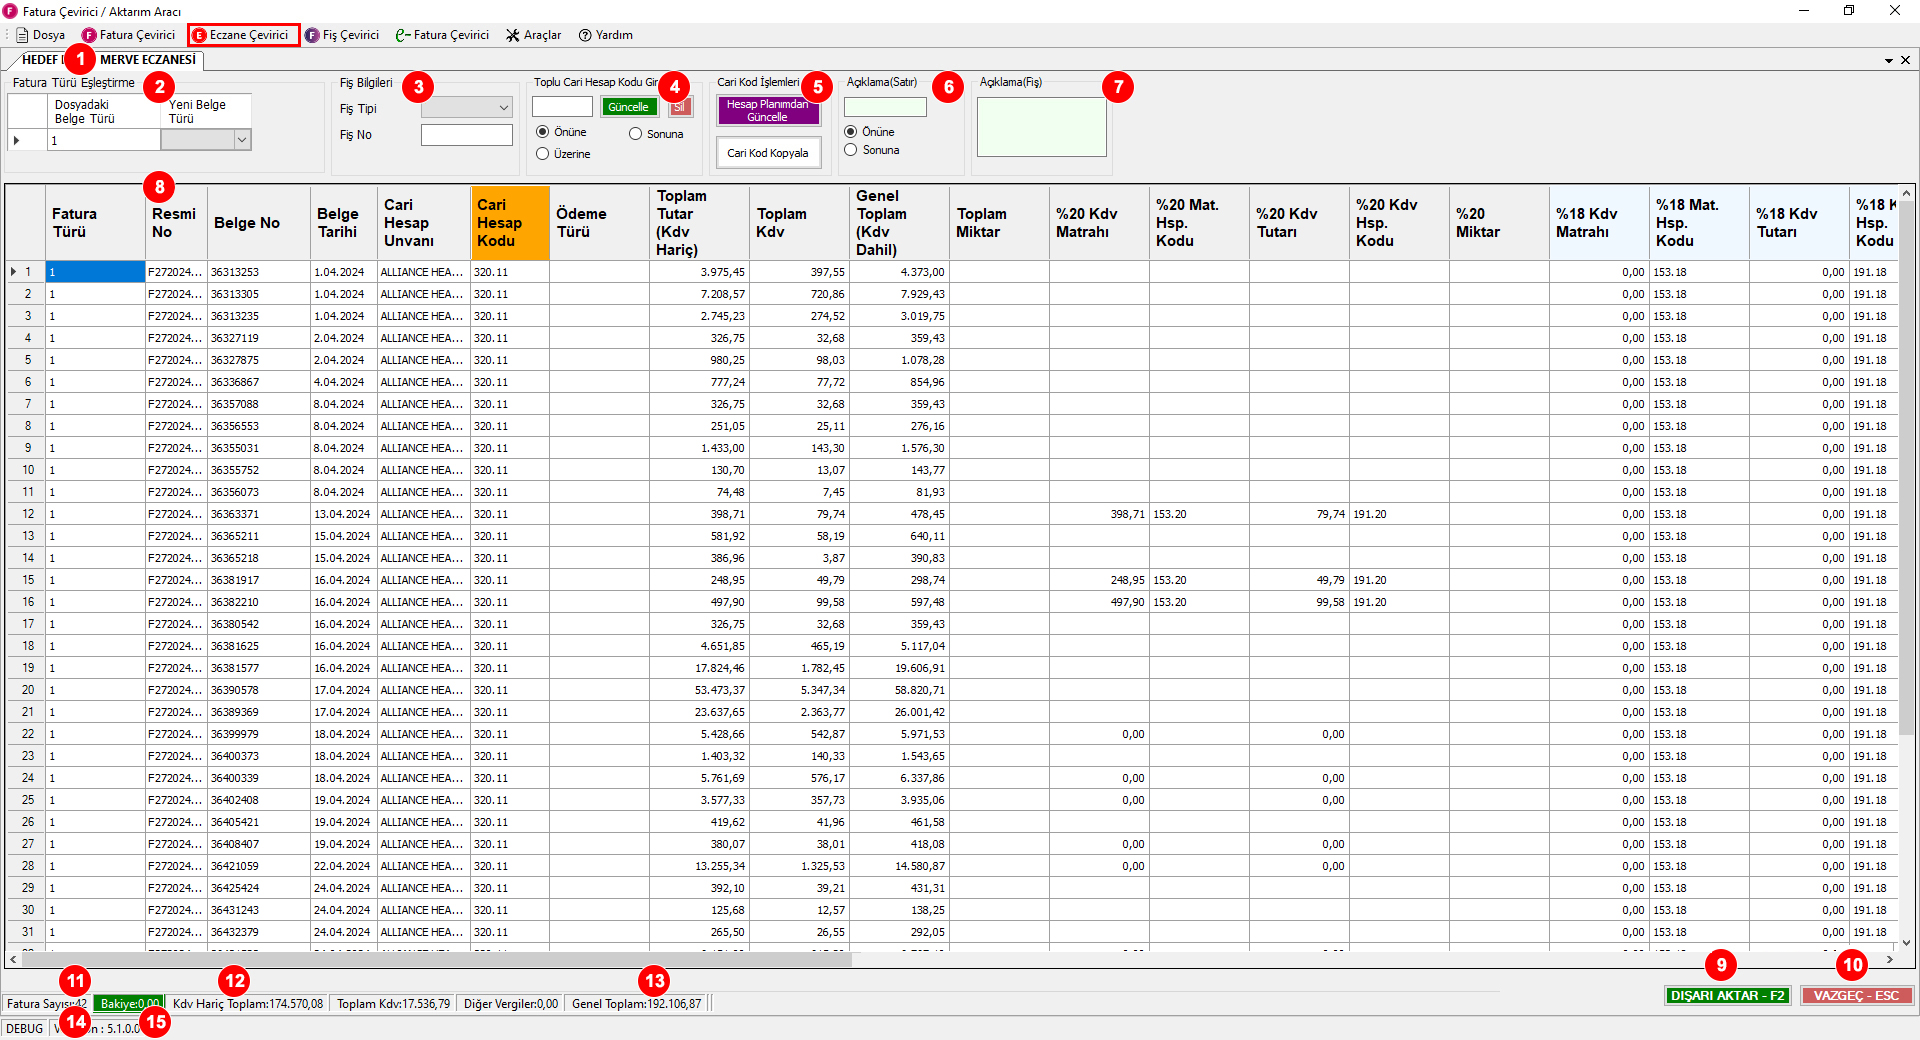Open the Fiş Çevirici icon
1920x1040 pixels.
pyautogui.click(x=312, y=35)
